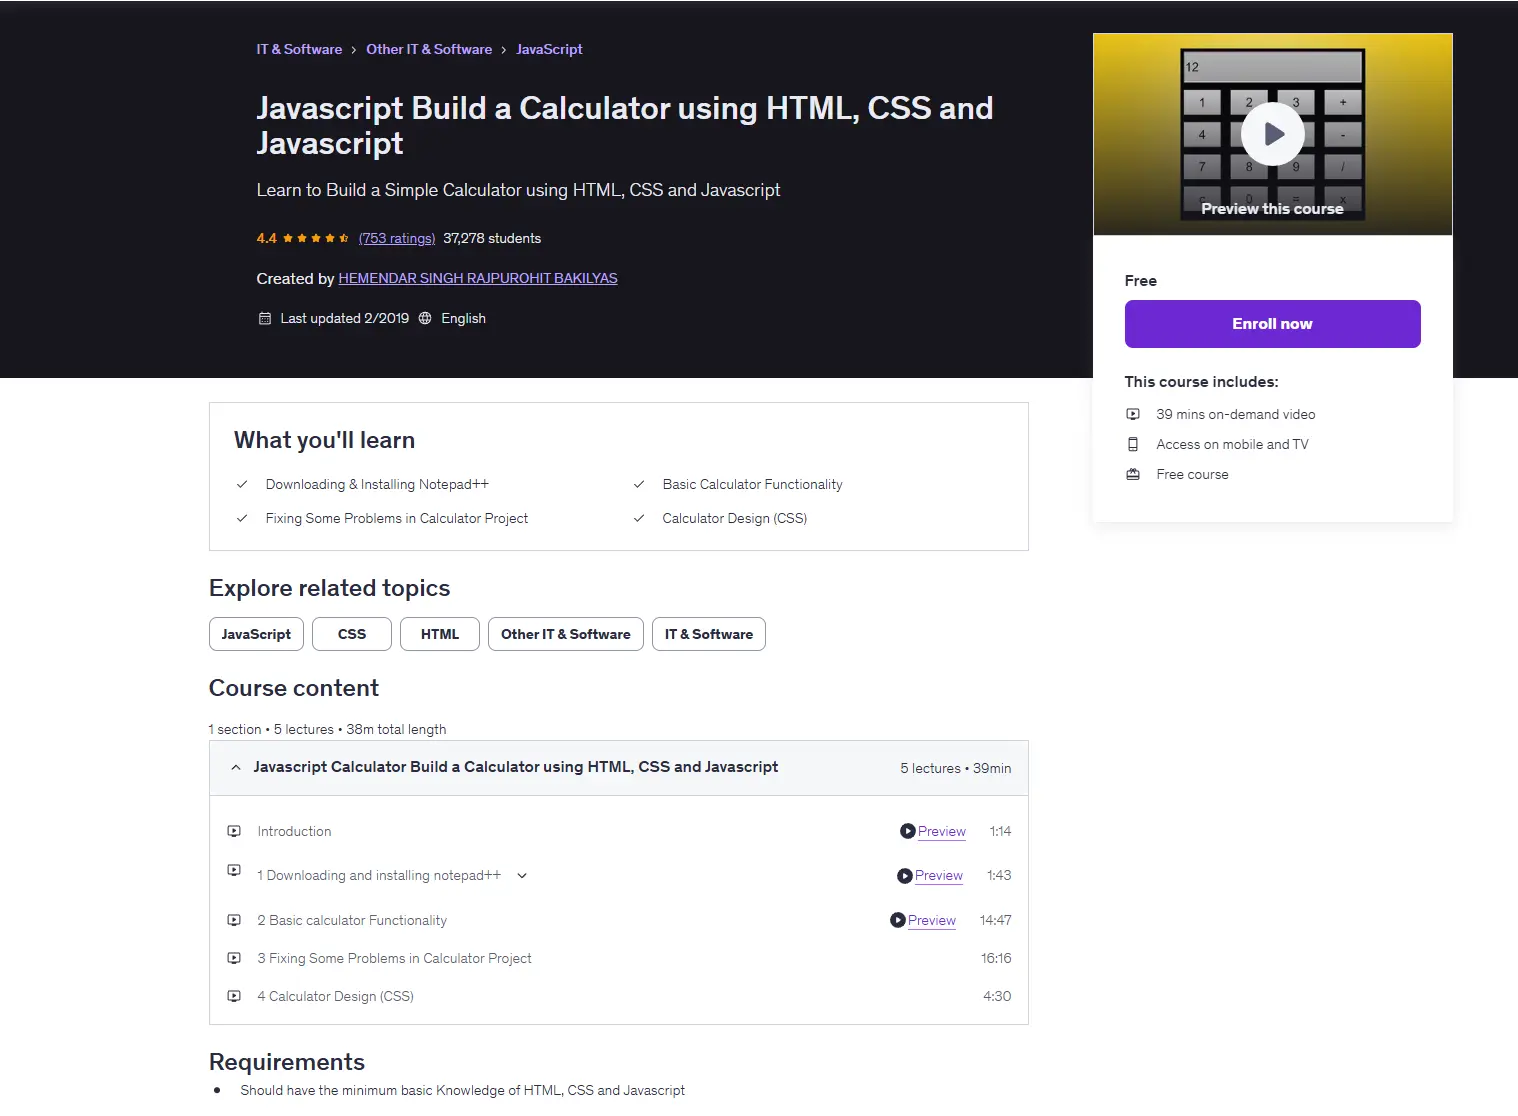Viewport: 1518px width, 1116px height.
Task: Preview the Introduction lecture
Action: click(942, 831)
